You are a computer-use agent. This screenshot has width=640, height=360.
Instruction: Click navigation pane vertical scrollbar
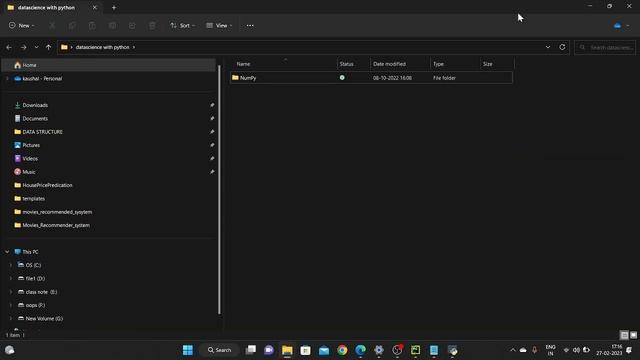coord(219,190)
